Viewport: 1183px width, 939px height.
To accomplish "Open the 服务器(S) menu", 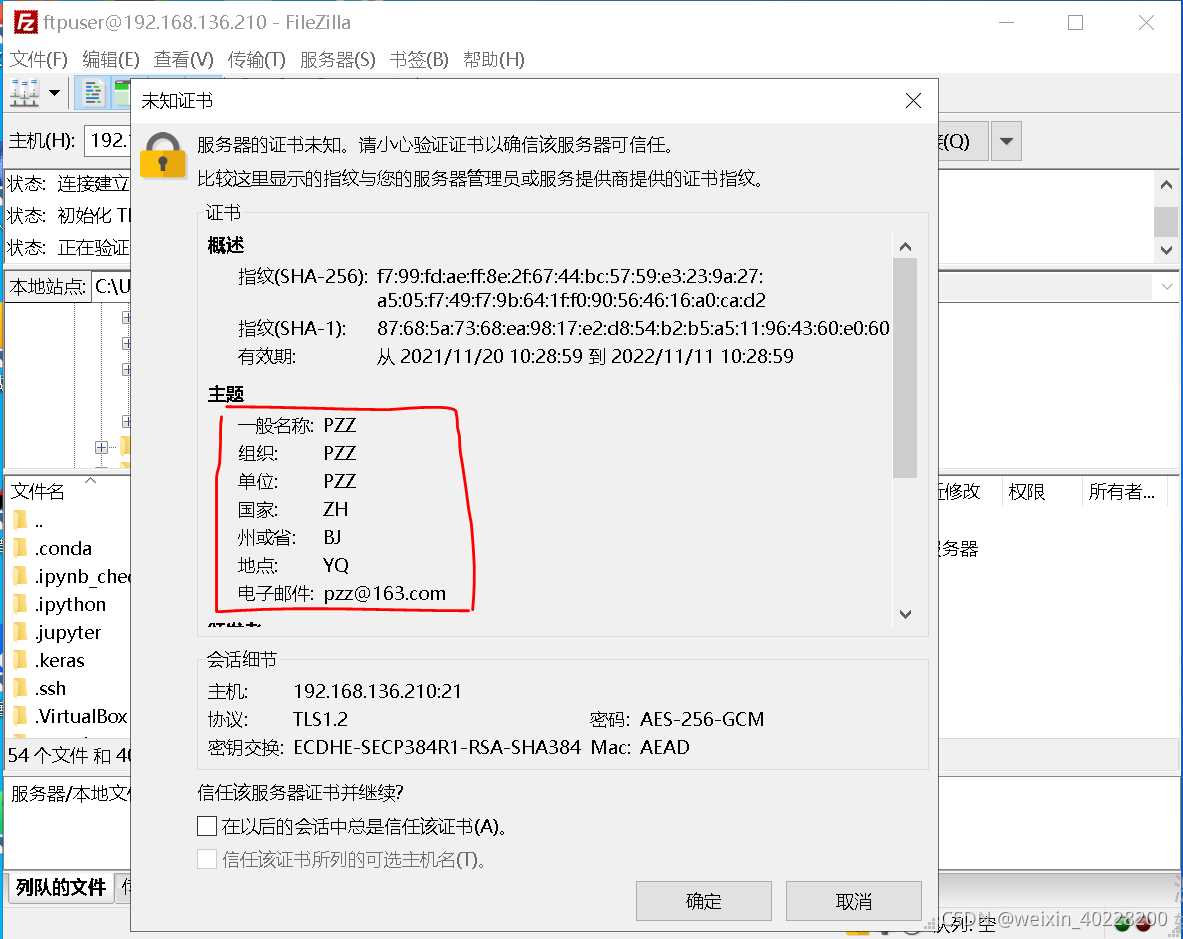I will [x=337, y=59].
